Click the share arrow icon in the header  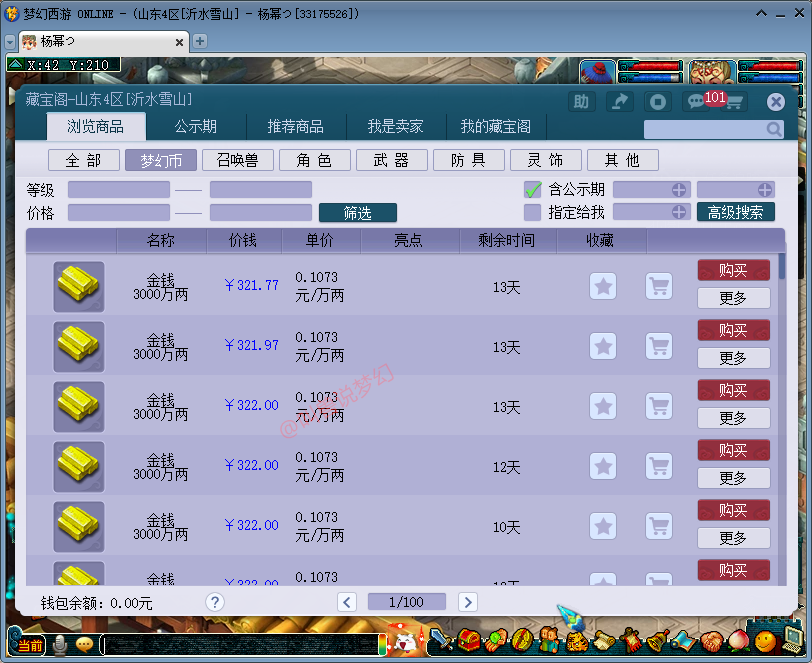coord(619,102)
